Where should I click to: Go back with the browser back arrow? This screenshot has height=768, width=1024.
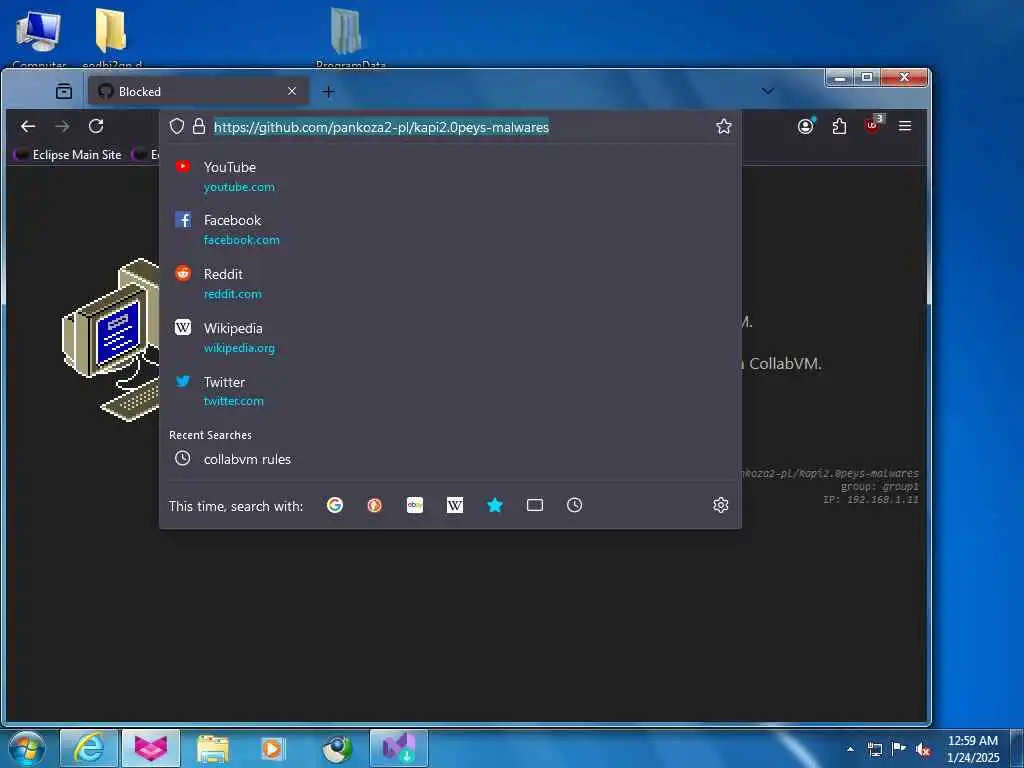click(x=27, y=126)
